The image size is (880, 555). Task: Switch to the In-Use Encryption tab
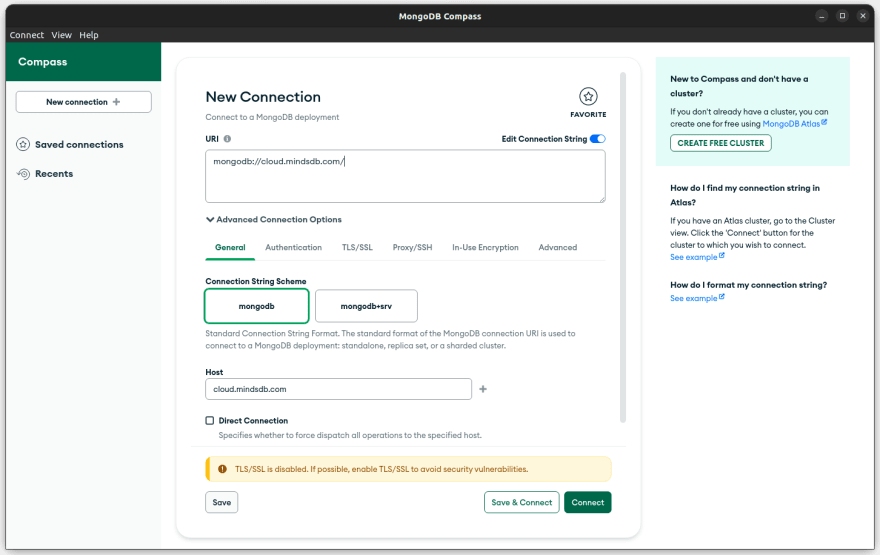[485, 247]
